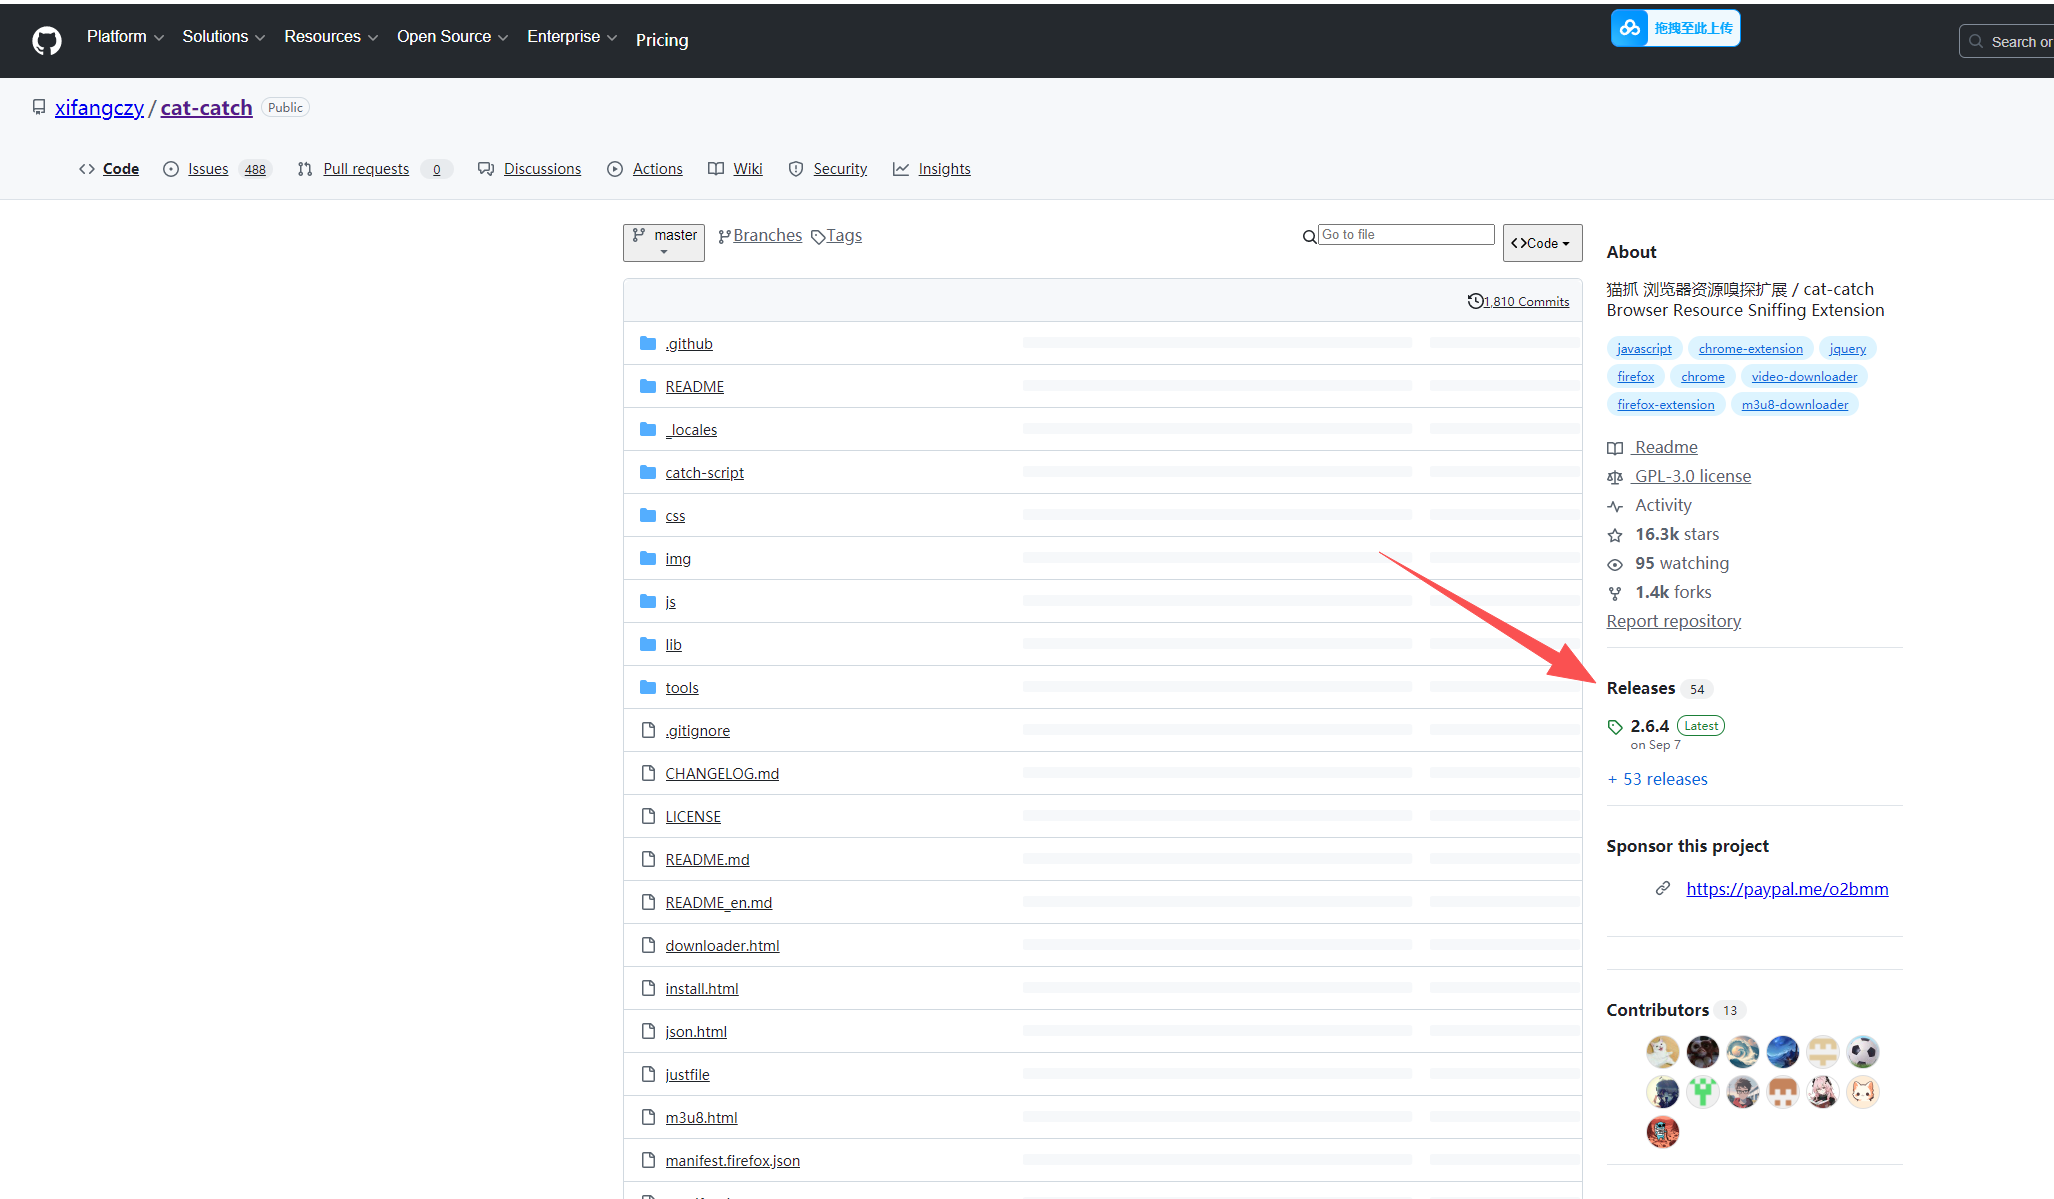Click the LICENSE file icon
Screen dimensions: 2054x1199
coord(648,816)
